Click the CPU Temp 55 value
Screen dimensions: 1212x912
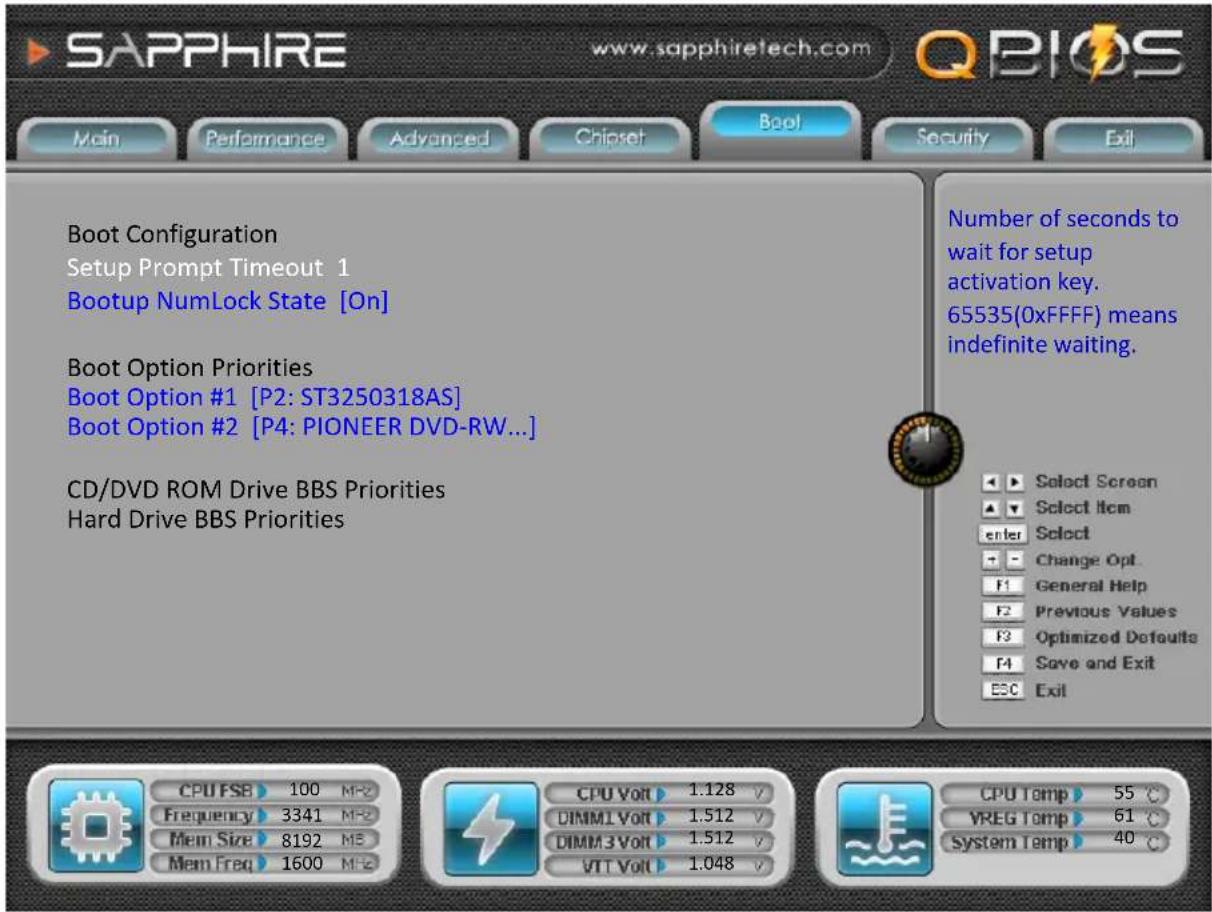pyautogui.click(x=1124, y=793)
